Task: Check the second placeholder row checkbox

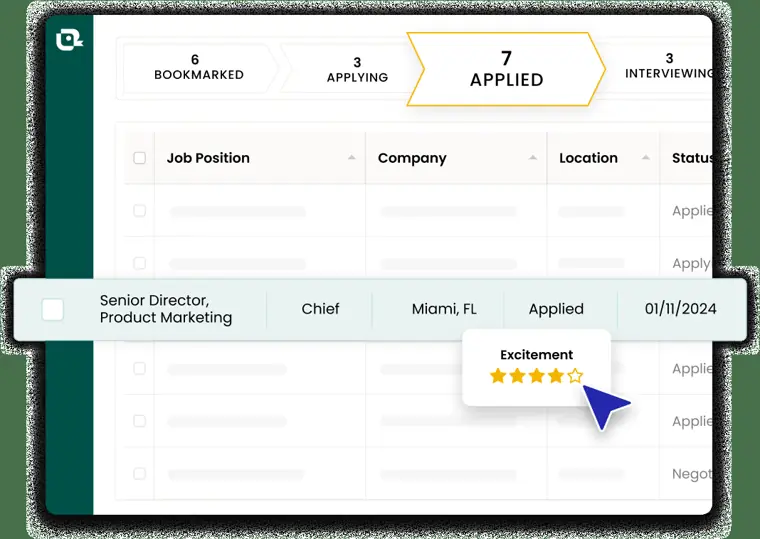Action: click(140, 263)
